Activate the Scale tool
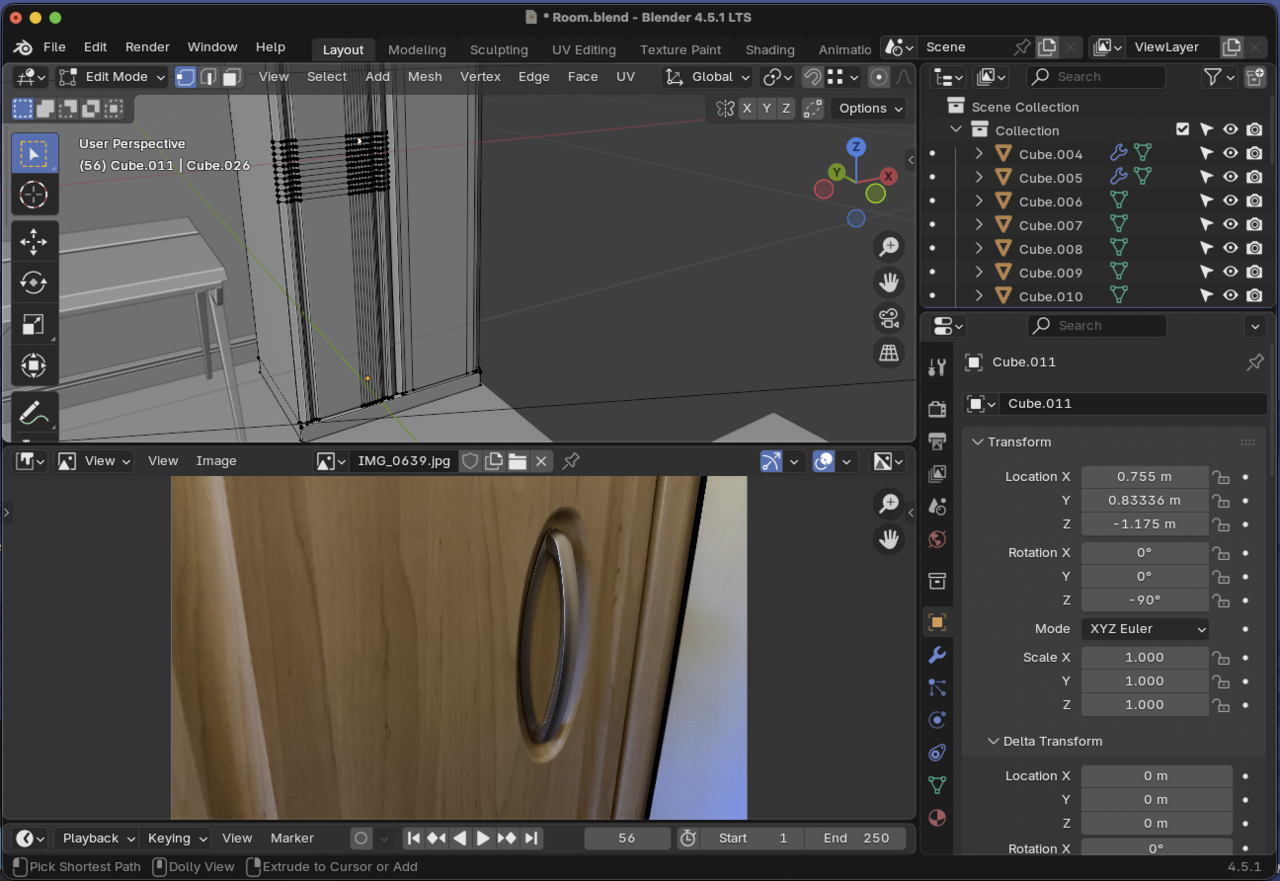 tap(34, 324)
